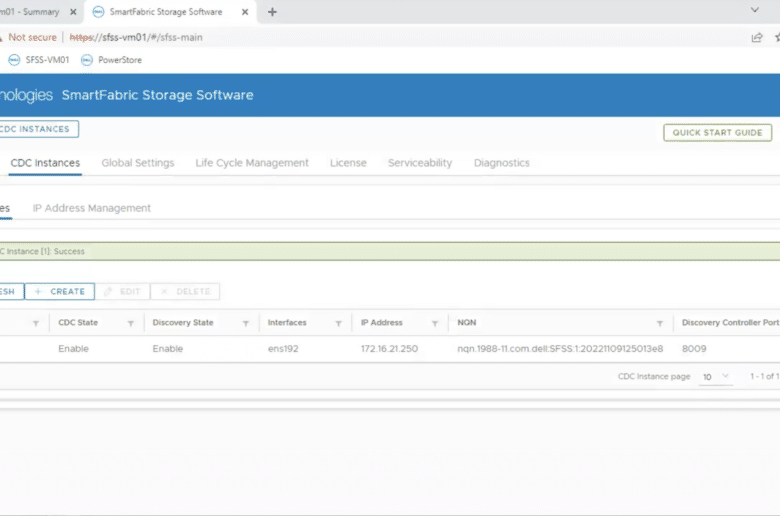Screen dimensions: 780x516
Task: Sort by Discovery Controller Port header
Action: click(730, 322)
